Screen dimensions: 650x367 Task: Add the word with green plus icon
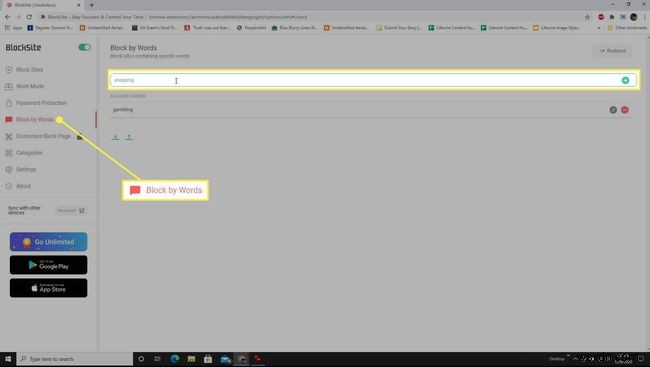[625, 80]
